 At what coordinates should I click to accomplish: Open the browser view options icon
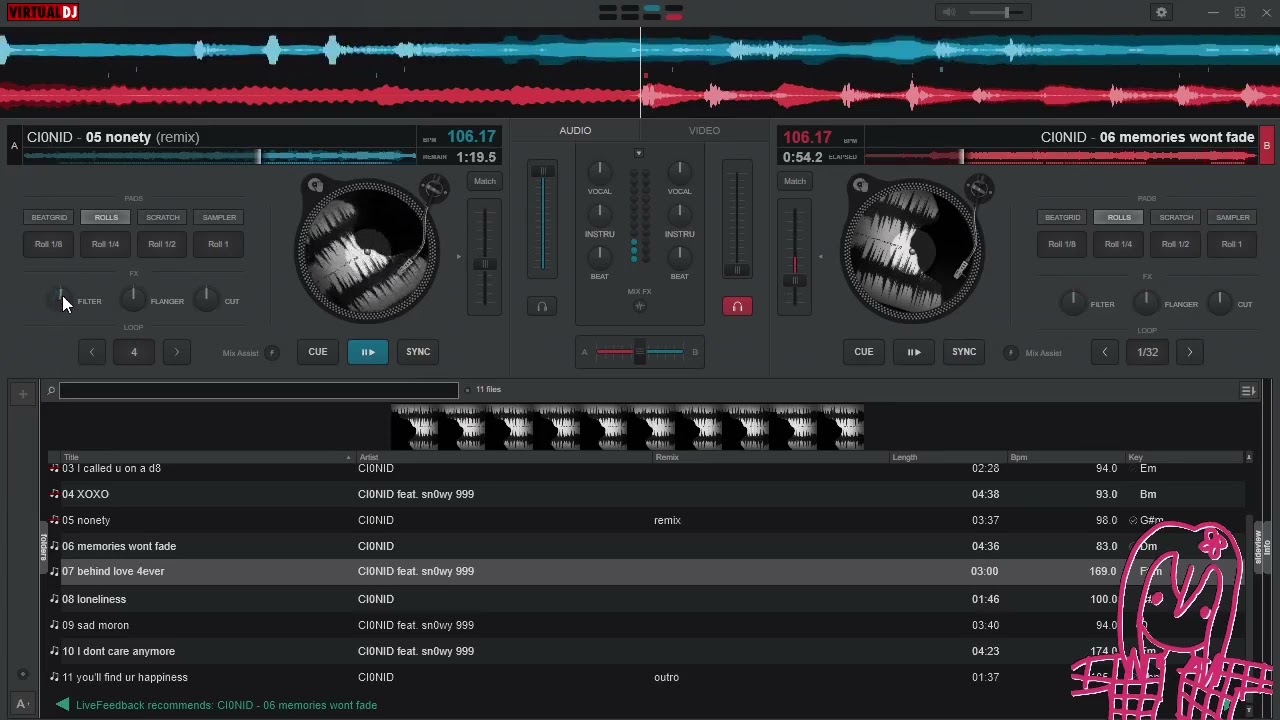(1248, 391)
